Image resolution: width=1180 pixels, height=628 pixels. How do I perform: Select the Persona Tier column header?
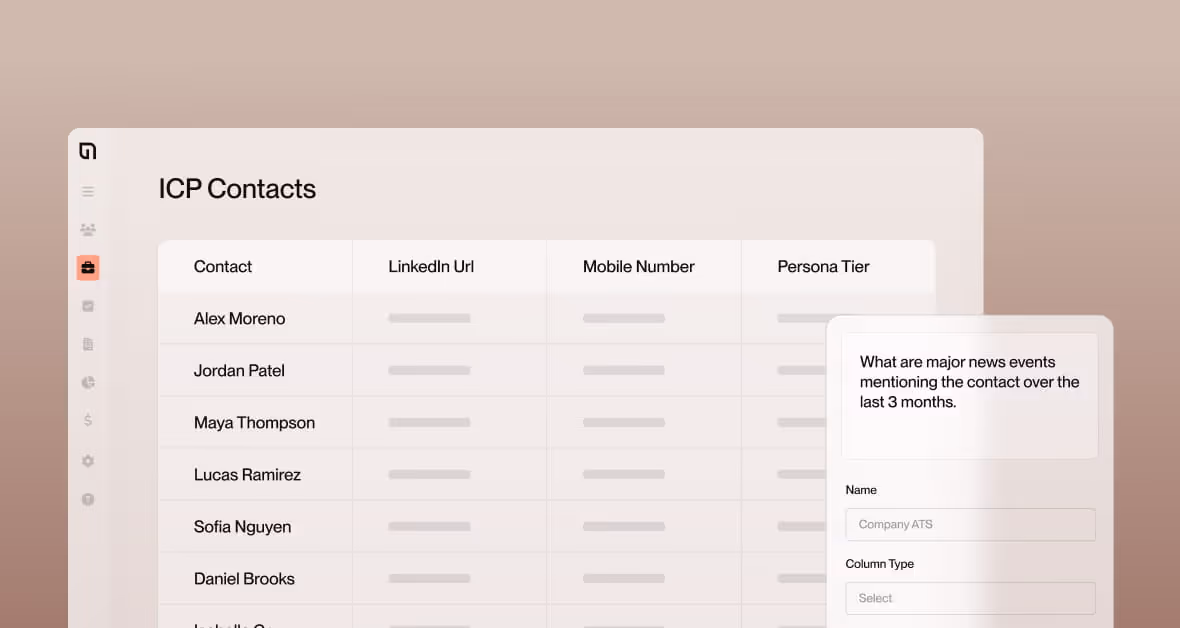[823, 266]
